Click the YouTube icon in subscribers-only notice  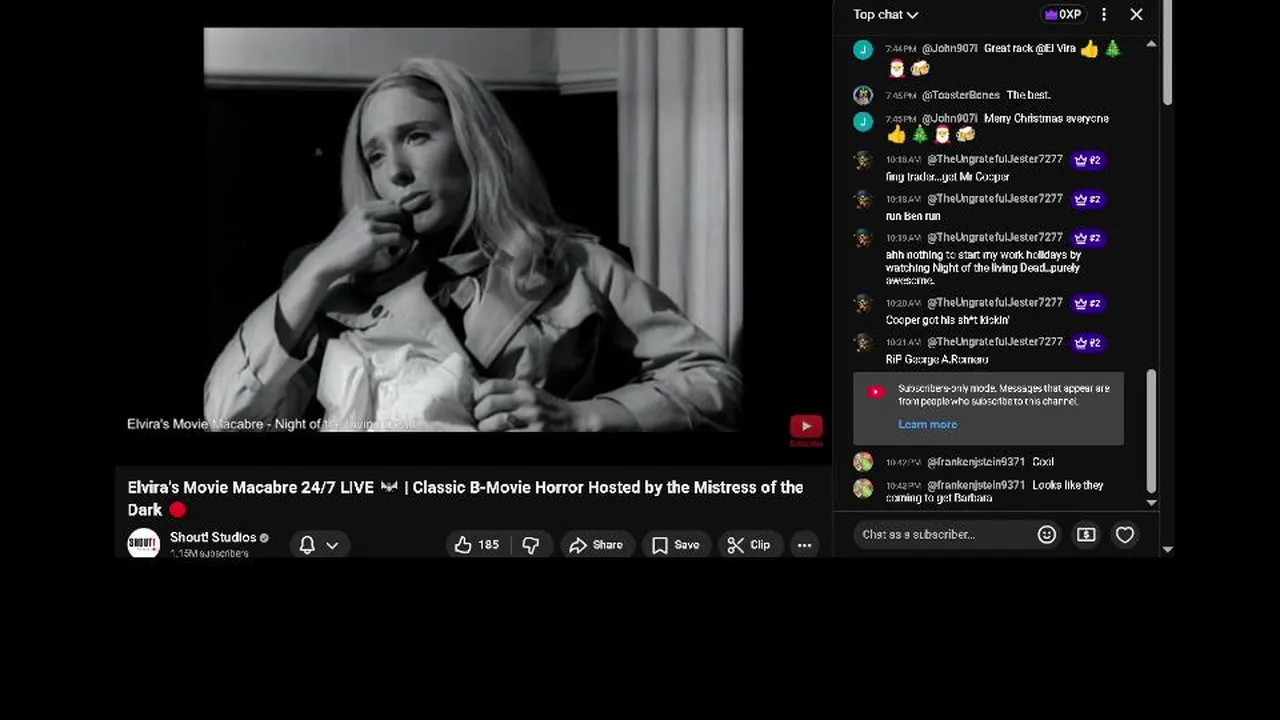876,392
